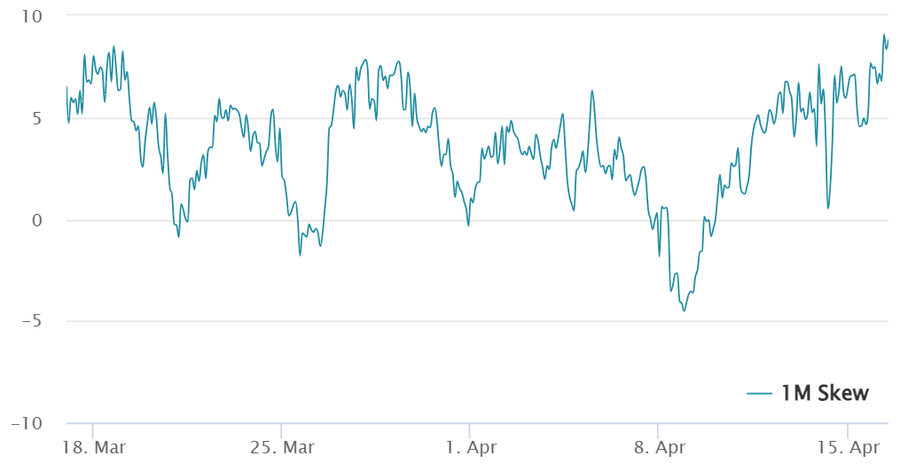This screenshot has height=473, width=900.
Task: Click the 15. Apr x-axis label
Action: pos(847,447)
